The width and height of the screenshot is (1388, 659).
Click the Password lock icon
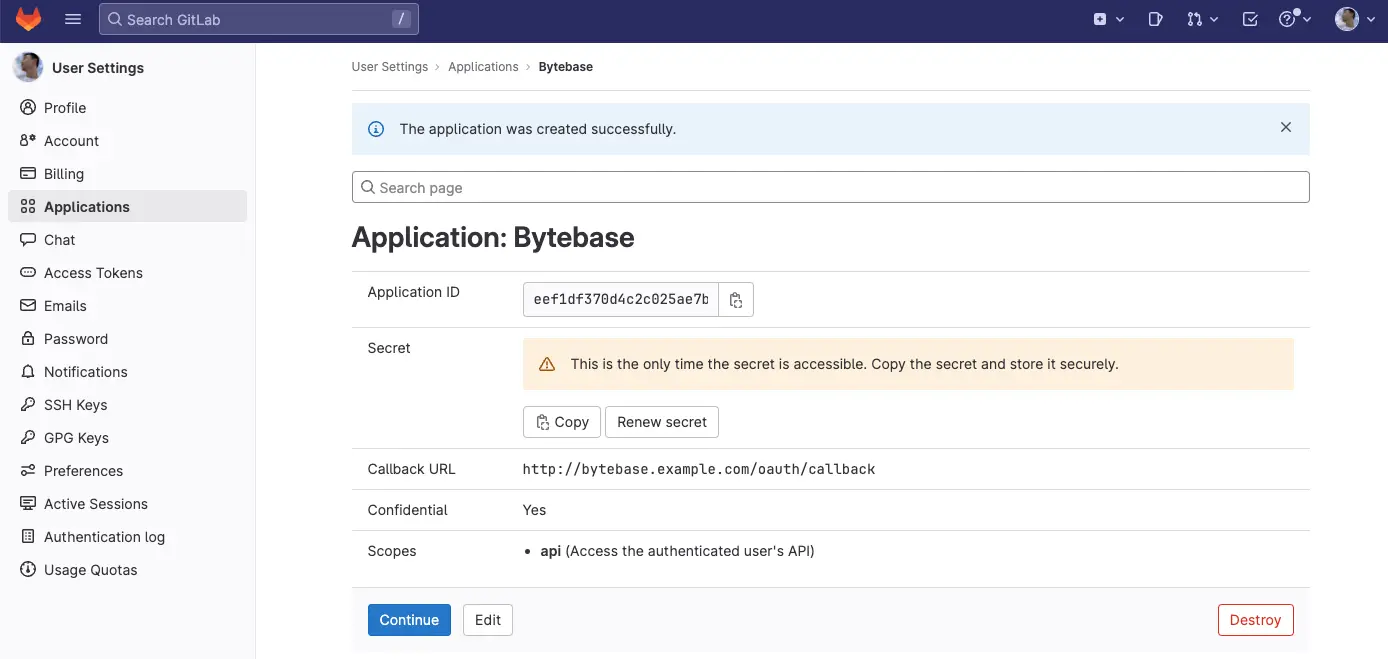tap(28, 338)
